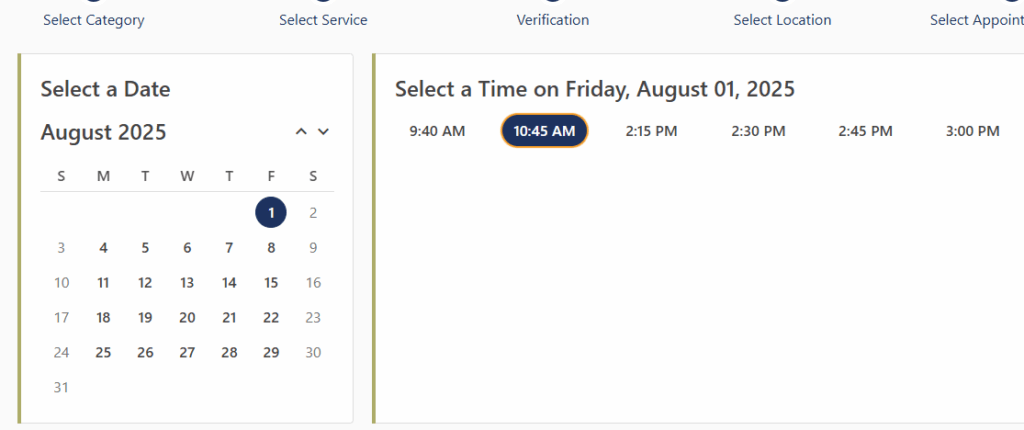Choose the 2:45 PM time slot
This screenshot has width=1024, height=430.
coord(865,131)
